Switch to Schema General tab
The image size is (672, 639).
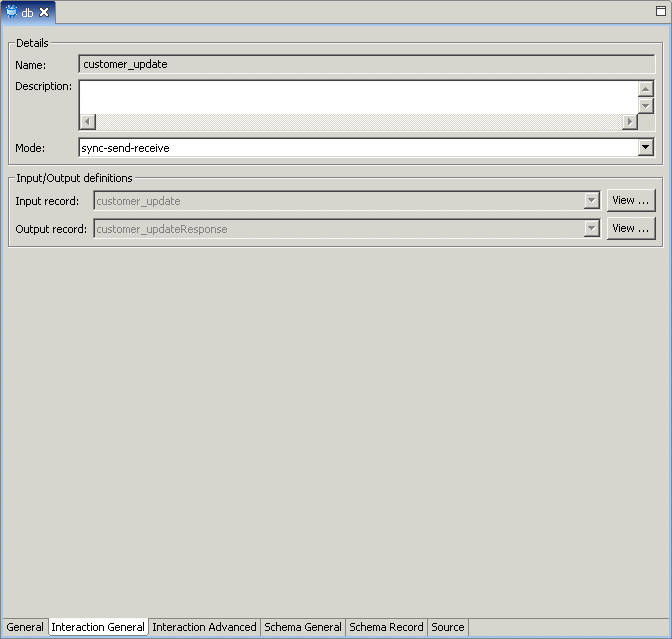pos(303,627)
